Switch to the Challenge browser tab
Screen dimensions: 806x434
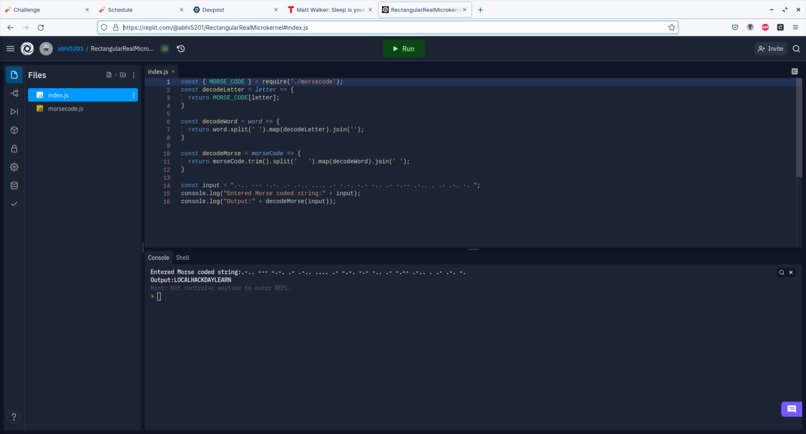46,10
